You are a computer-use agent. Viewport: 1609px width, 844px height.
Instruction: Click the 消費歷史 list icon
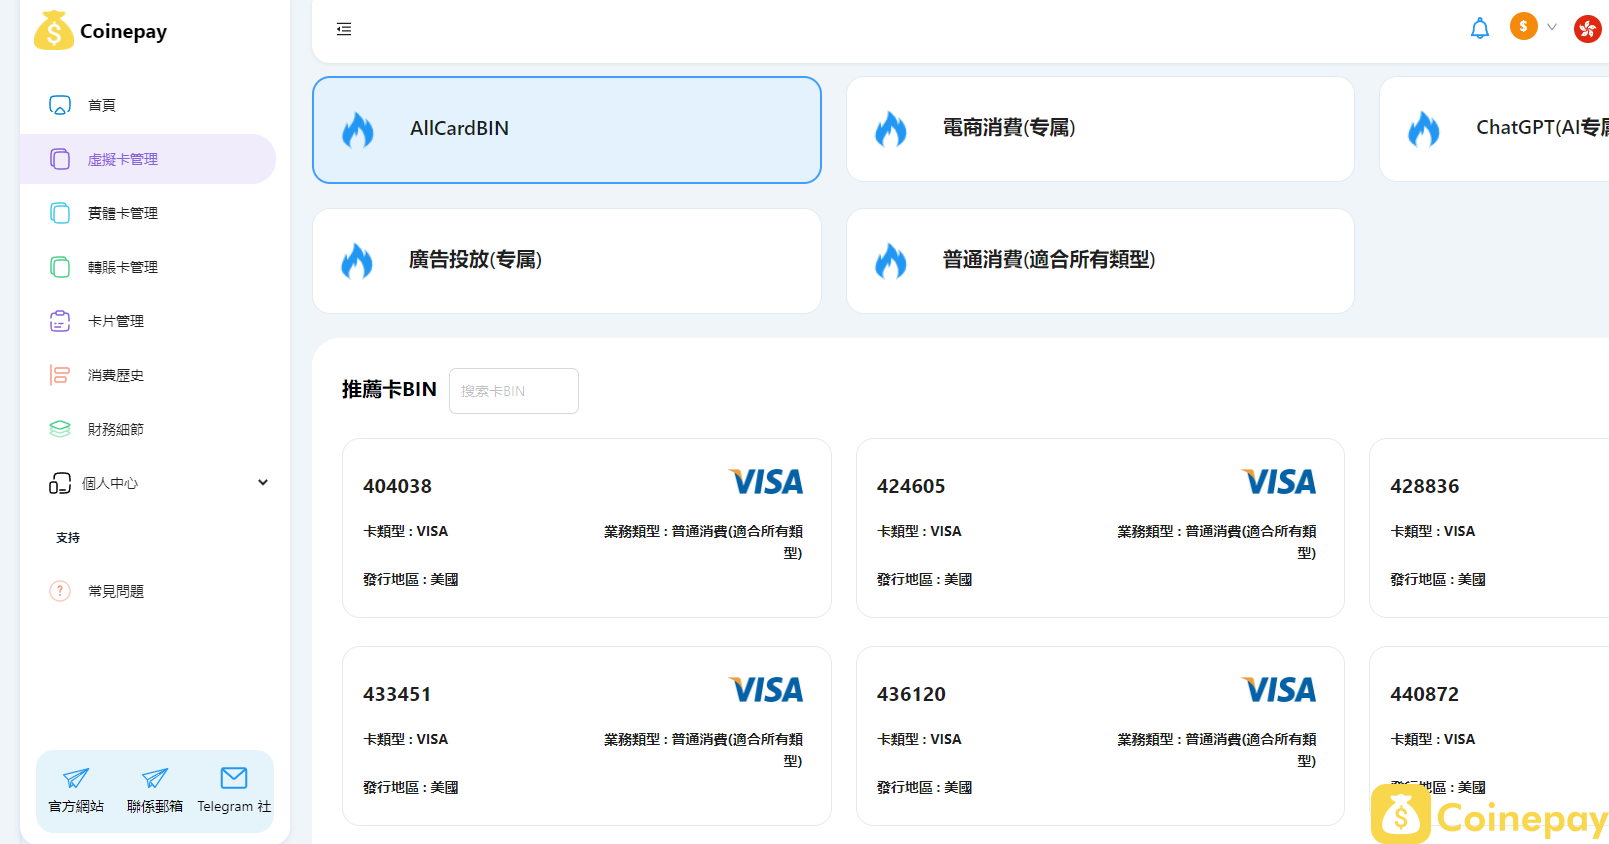click(x=60, y=375)
